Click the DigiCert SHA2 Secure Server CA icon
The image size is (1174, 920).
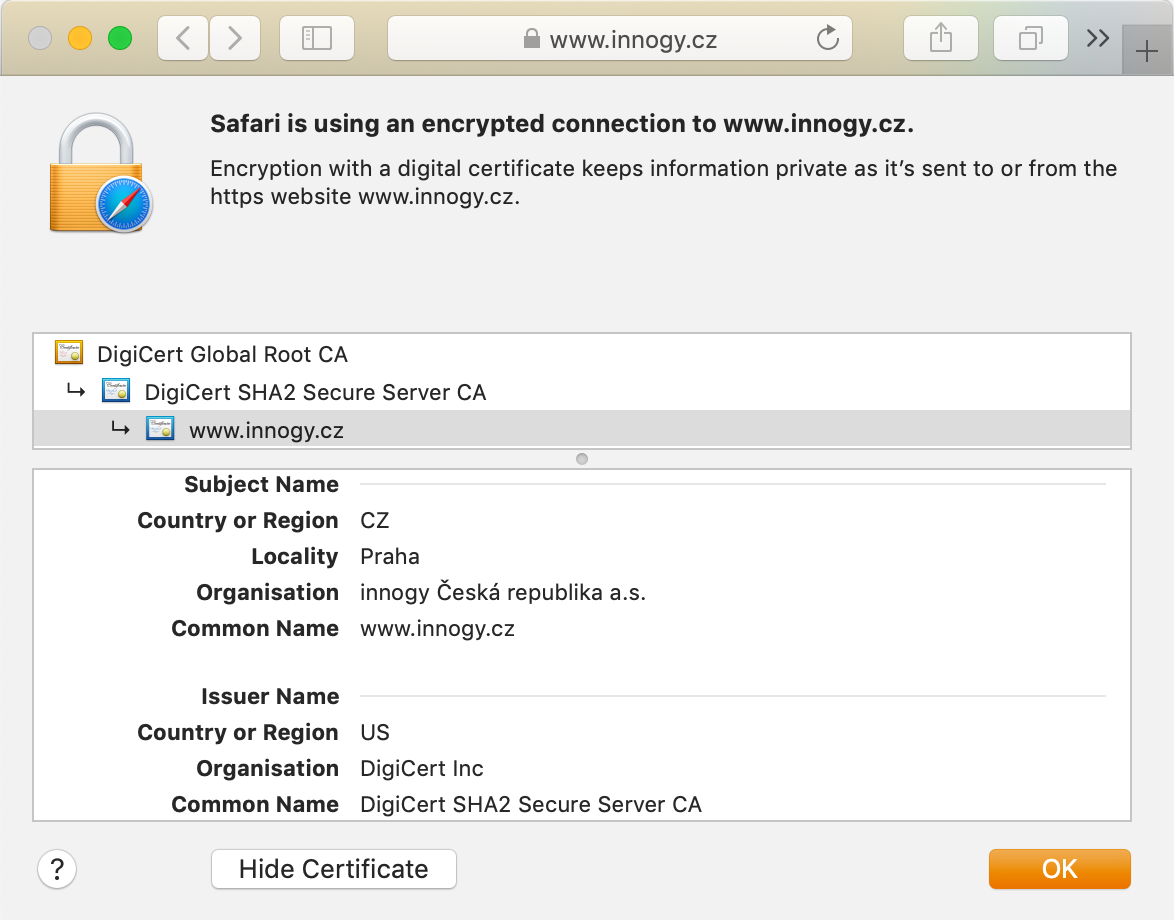tap(116, 390)
